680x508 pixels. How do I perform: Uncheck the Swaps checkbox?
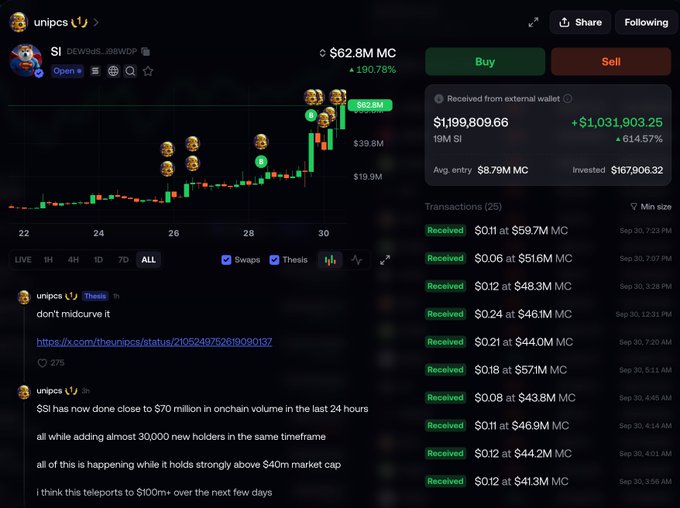[226, 260]
